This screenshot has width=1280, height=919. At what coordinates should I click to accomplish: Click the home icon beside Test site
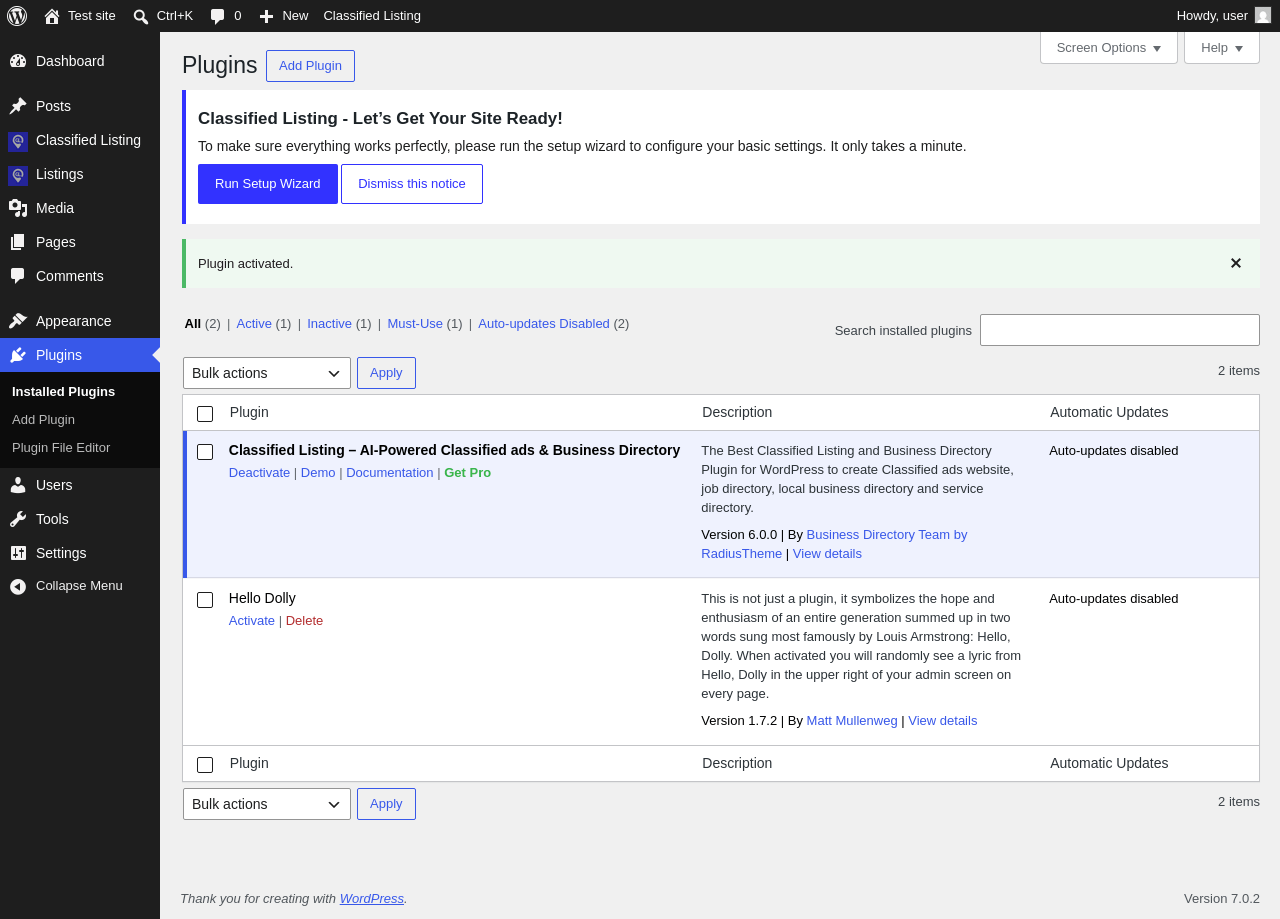point(52,16)
